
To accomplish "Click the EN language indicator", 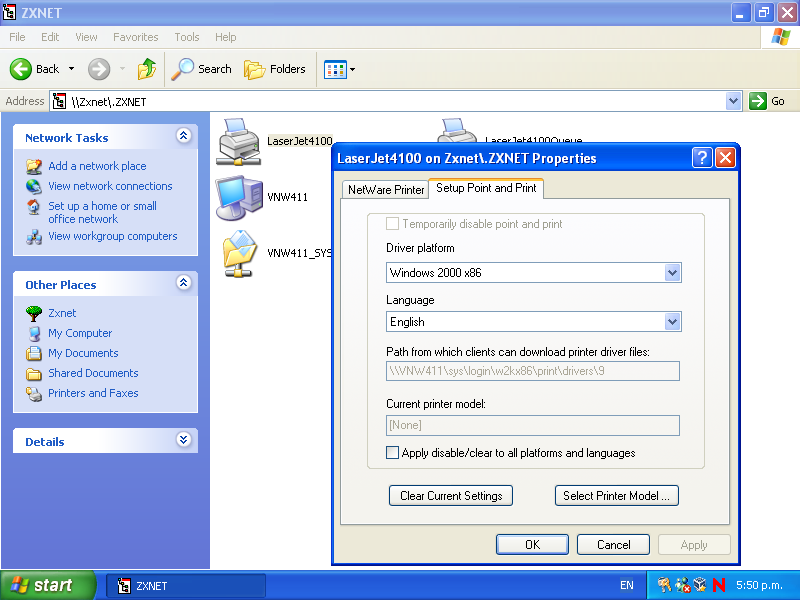I will tap(627, 585).
